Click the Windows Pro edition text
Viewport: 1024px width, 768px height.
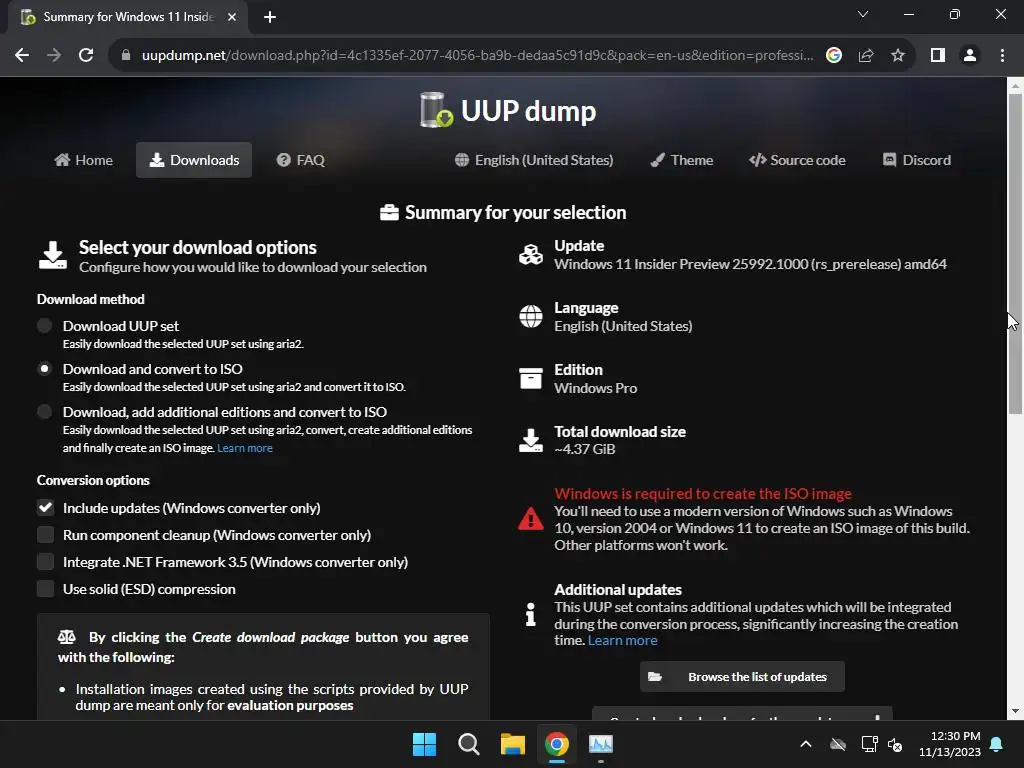[x=596, y=388]
